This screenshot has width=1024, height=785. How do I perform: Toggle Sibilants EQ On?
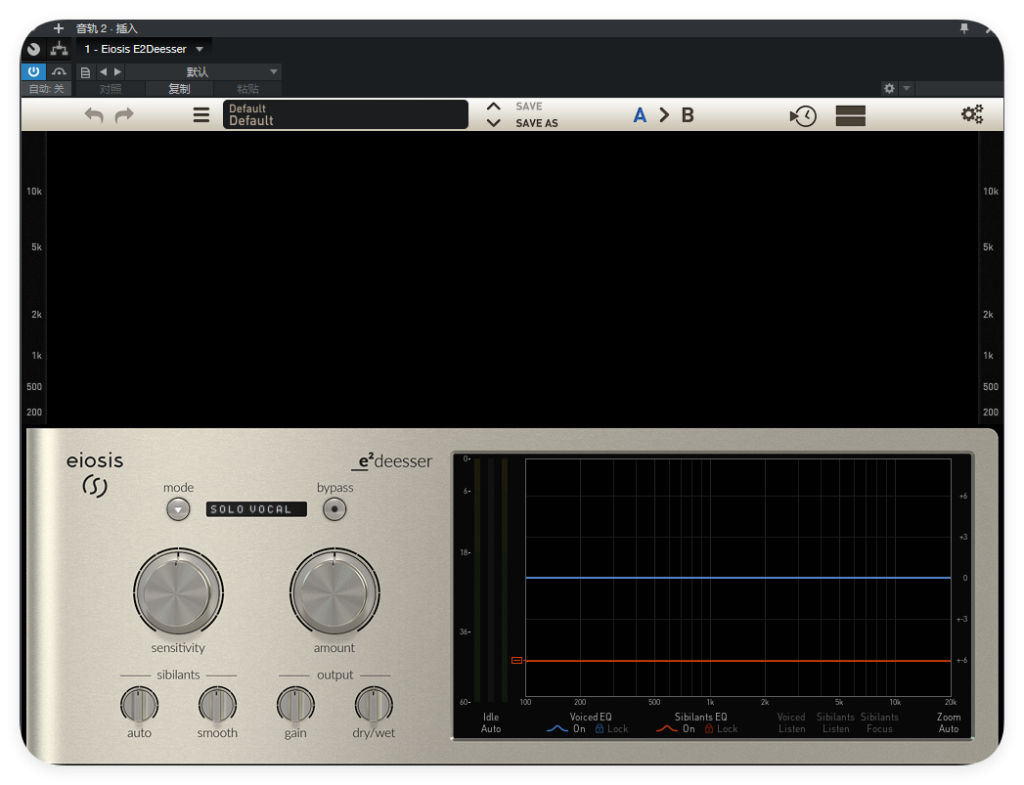coord(689,729)
